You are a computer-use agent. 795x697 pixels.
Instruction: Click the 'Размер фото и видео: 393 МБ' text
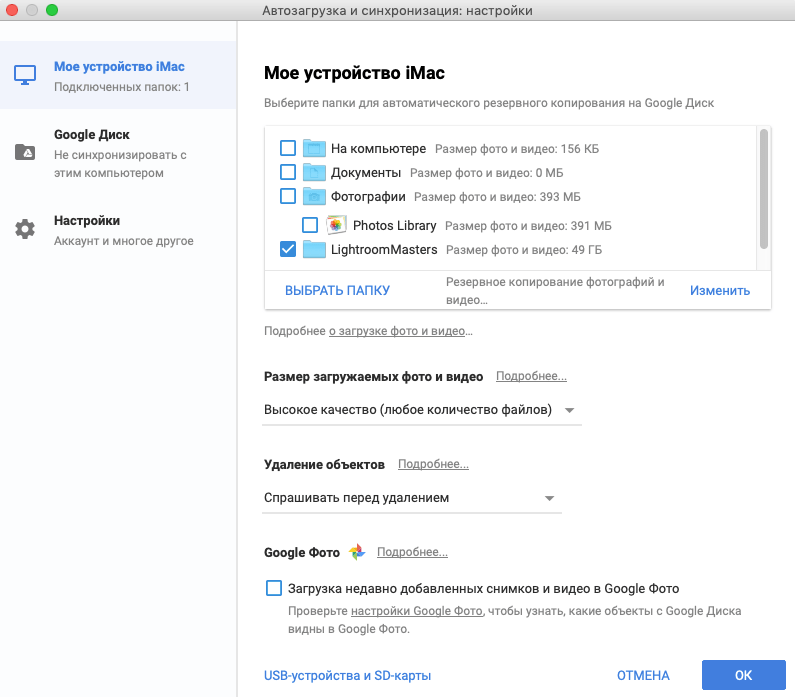[x=497, y=197]
